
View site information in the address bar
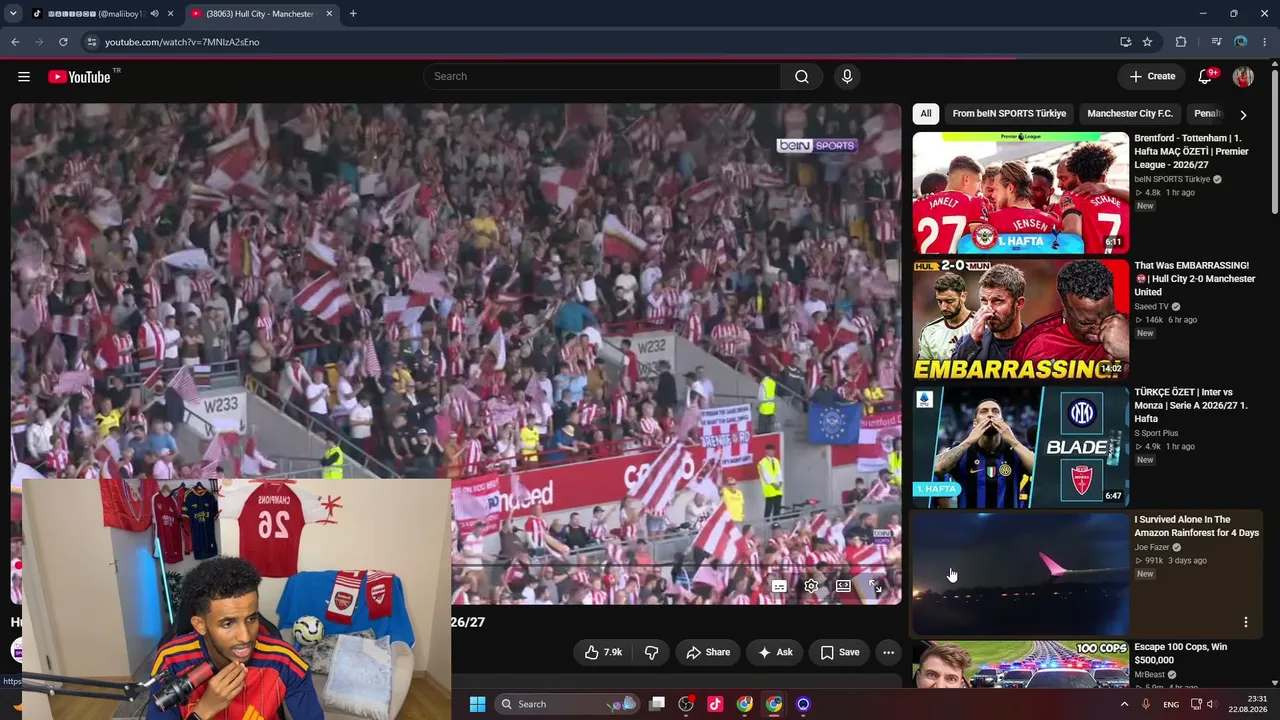pos(92,42)
